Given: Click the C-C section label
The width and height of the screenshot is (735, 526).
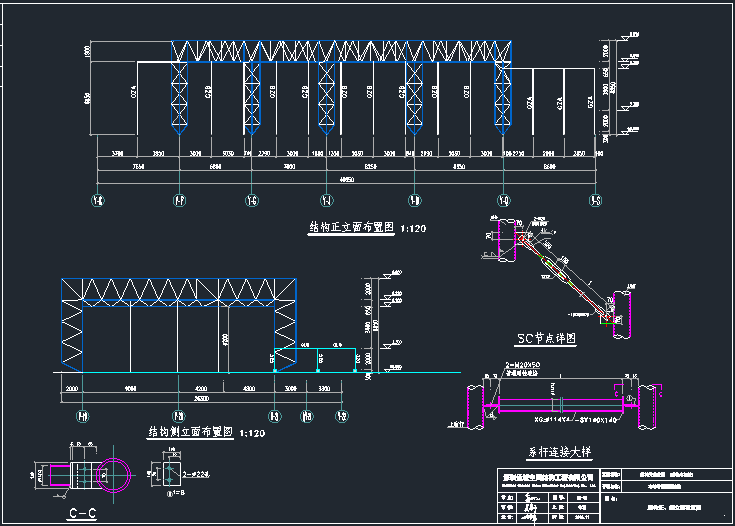Looking at the screenshot, I should [82, 513].
